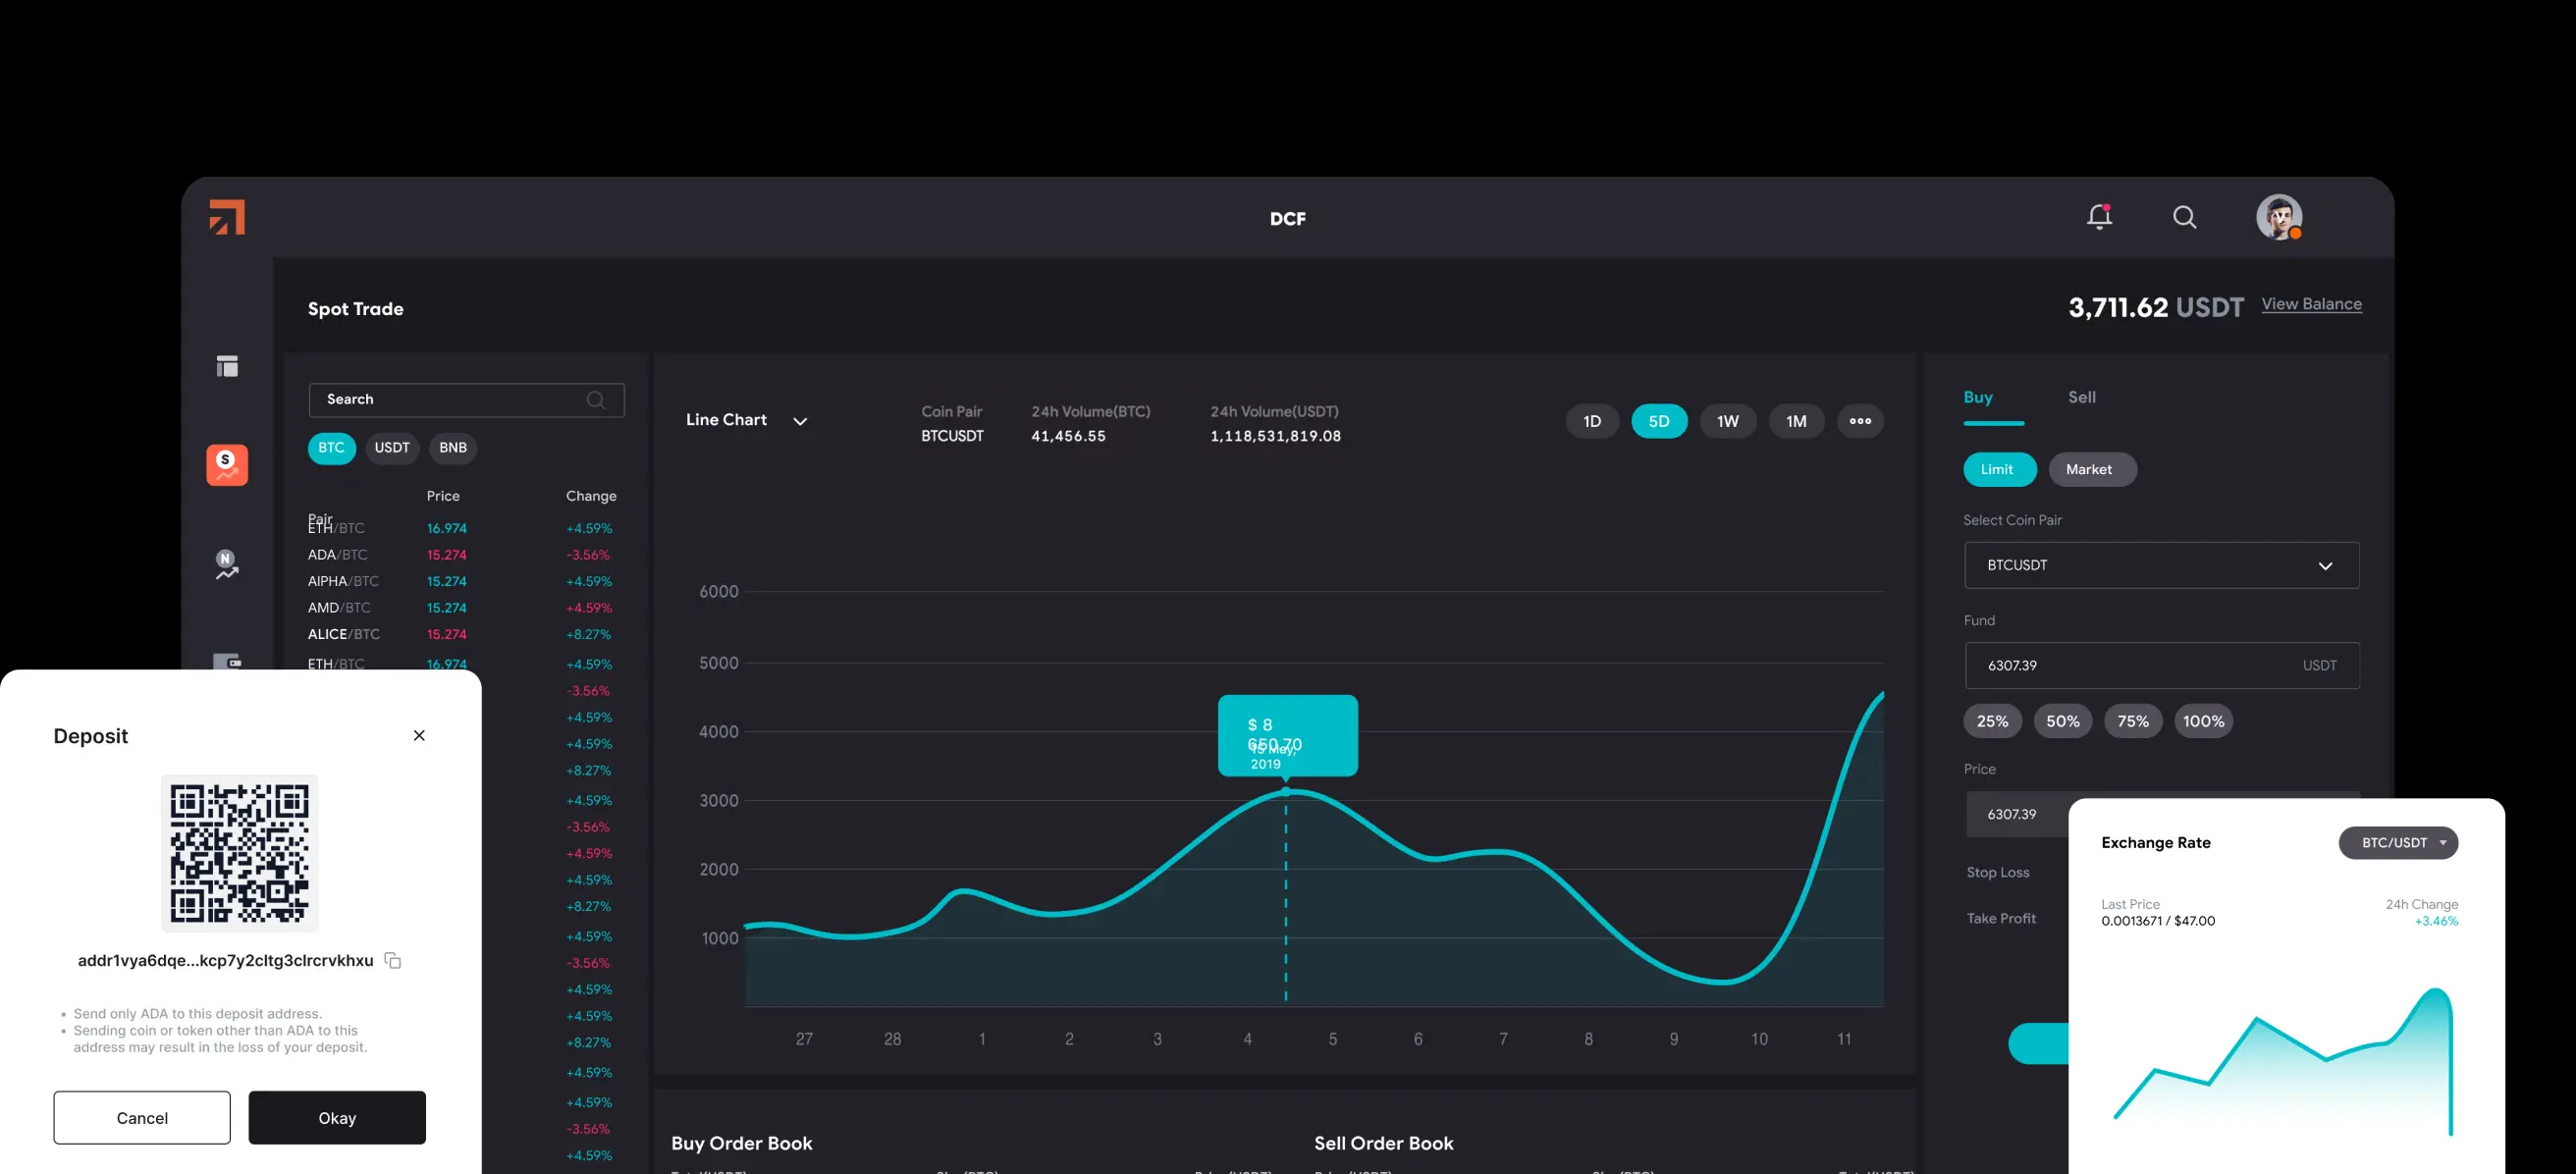
Task: Click the notification bell icon
Action: (x=2100, y=217)
